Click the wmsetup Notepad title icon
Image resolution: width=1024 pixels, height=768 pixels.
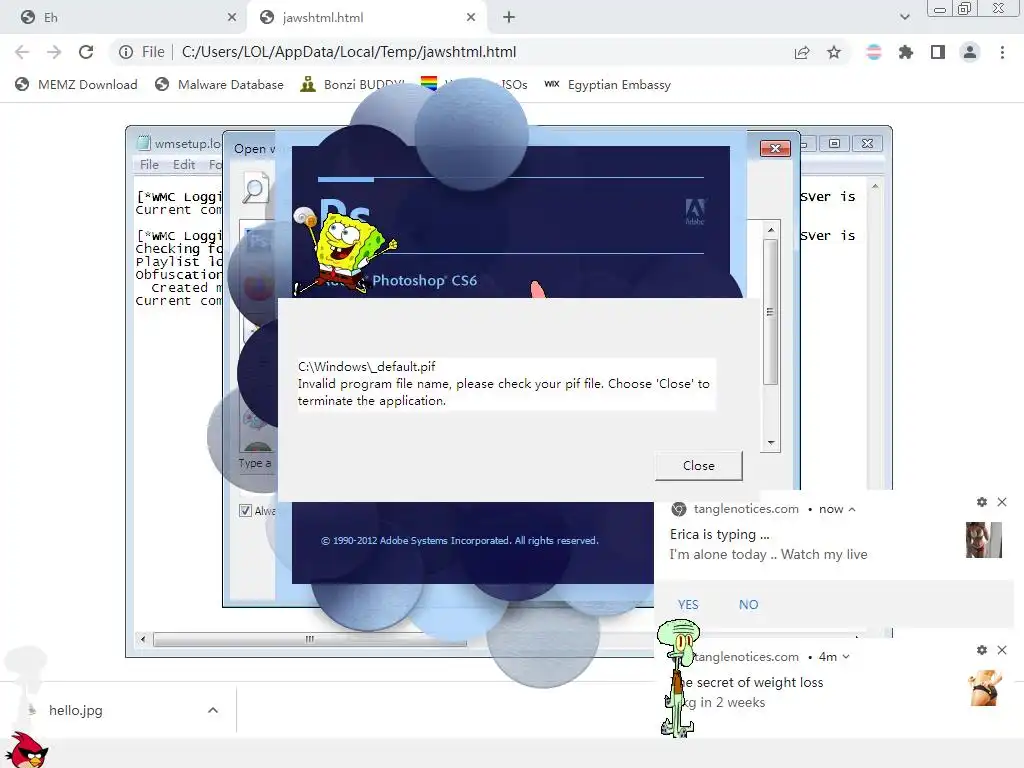coord(144,143)
